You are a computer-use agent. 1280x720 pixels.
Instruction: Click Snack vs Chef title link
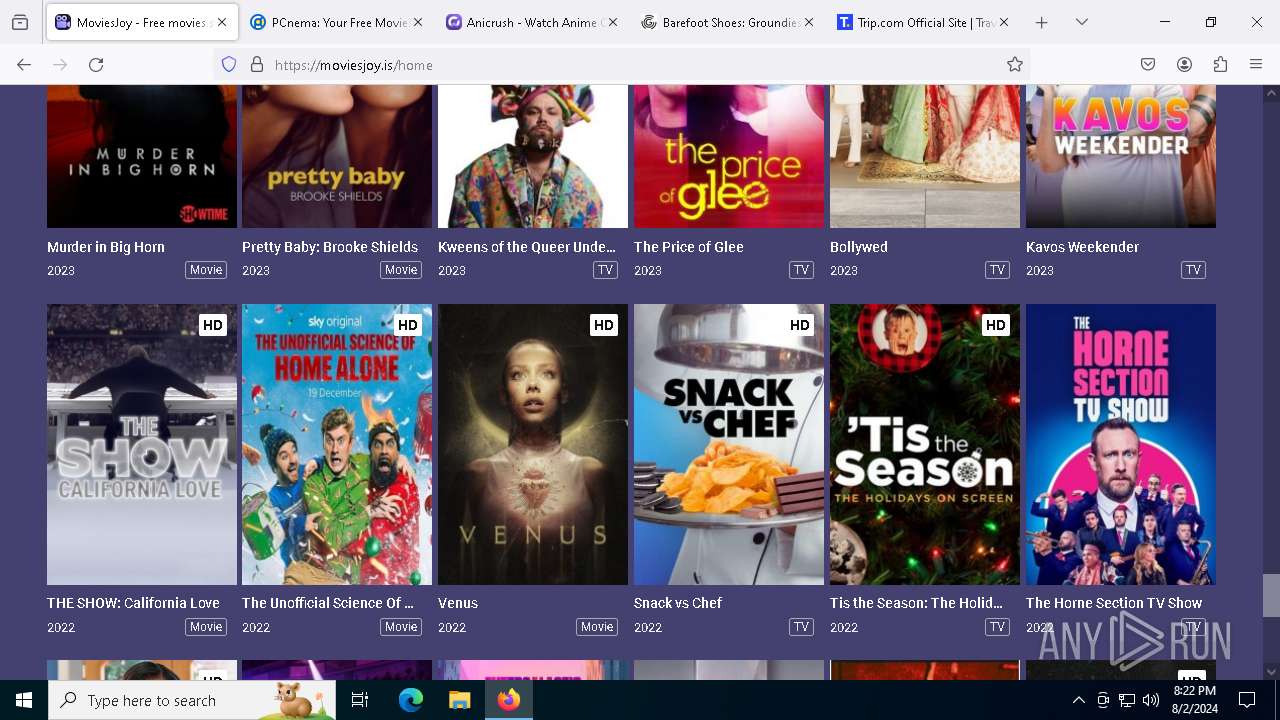click(678, 603)
